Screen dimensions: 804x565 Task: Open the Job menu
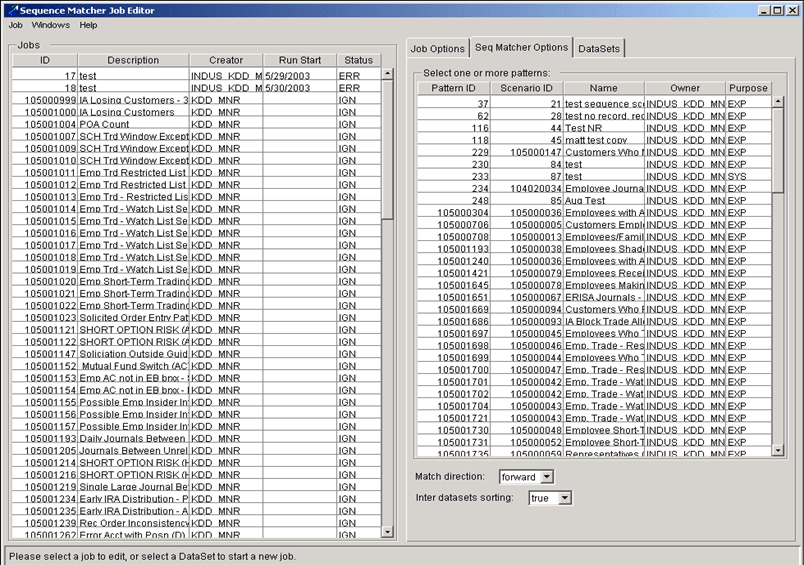click(15, 25)
